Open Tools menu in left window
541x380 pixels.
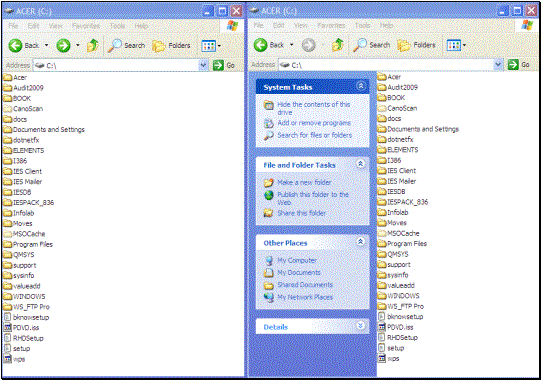117,26
